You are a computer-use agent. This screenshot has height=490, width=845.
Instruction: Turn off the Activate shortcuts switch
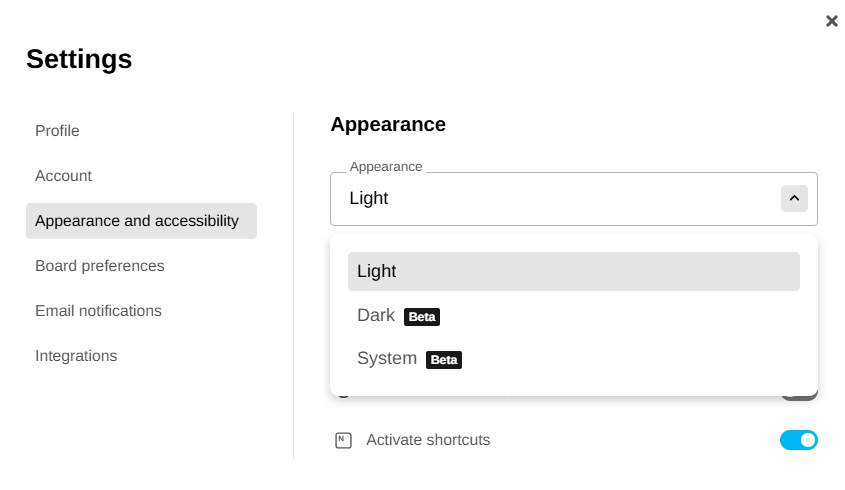click(x=798, y=440)
